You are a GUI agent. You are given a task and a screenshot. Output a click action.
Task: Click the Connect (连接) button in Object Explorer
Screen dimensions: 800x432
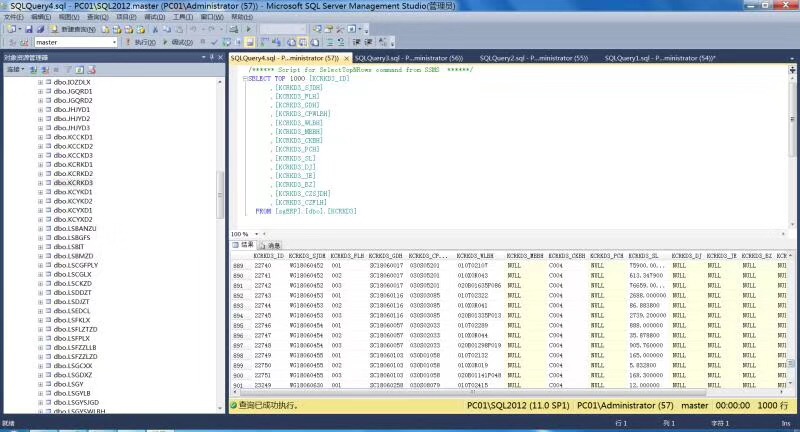coord(15,70)
